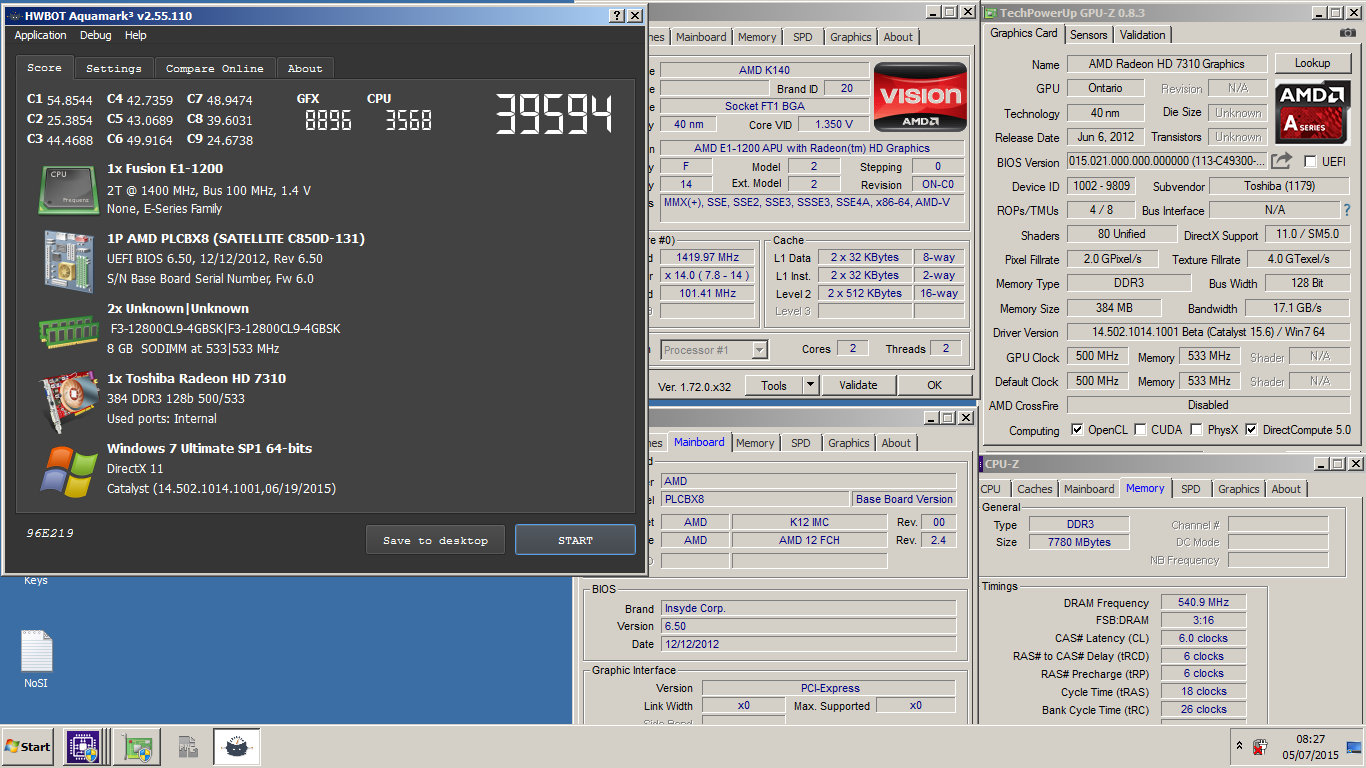Image resolution: width=1366 pixels, height=768 pixels.
Task: Click the HWBOT Aquamark title bar icon
Action: (x=14, y=15)
